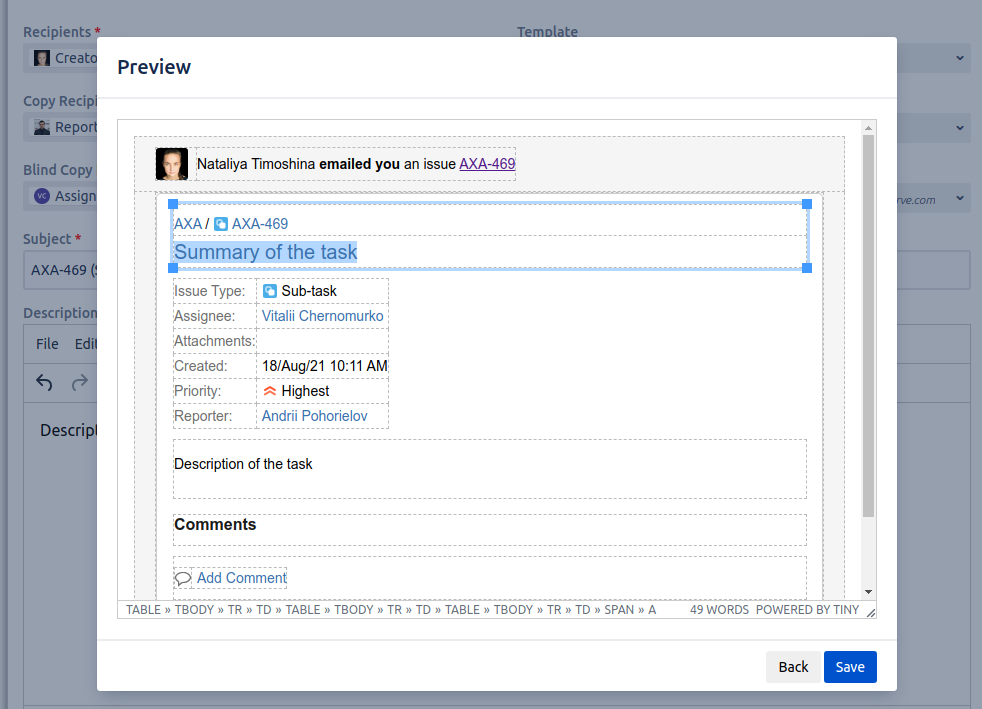Save the email preview
982x709 pixels.
(850, 667)
